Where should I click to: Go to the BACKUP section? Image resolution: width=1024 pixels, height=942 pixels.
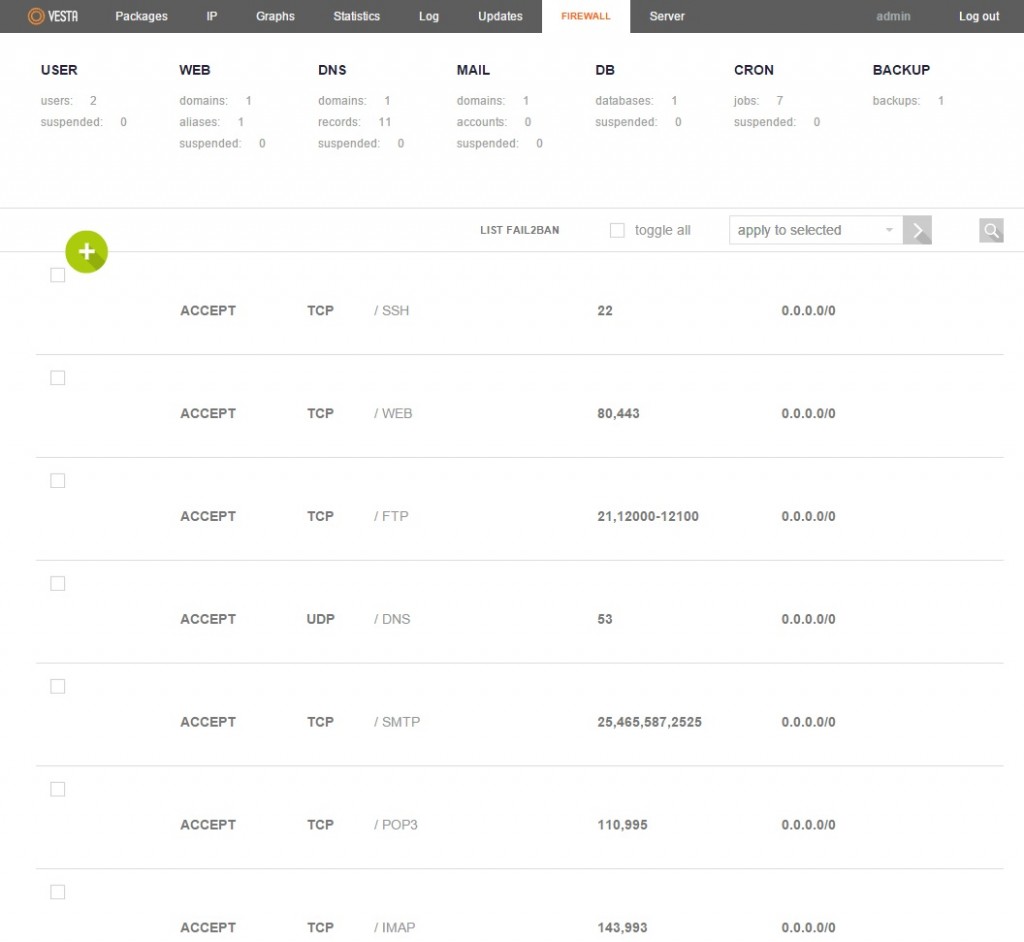900,70
